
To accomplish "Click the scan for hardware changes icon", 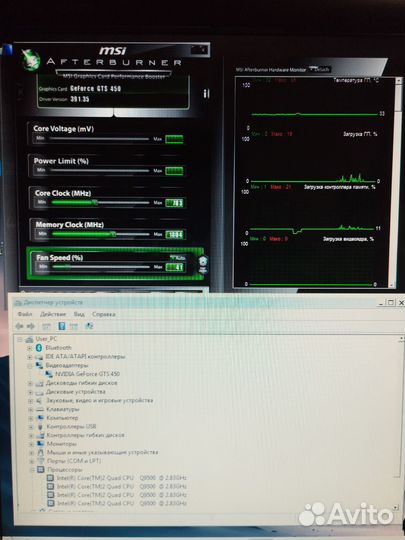I will pos(89,326).
